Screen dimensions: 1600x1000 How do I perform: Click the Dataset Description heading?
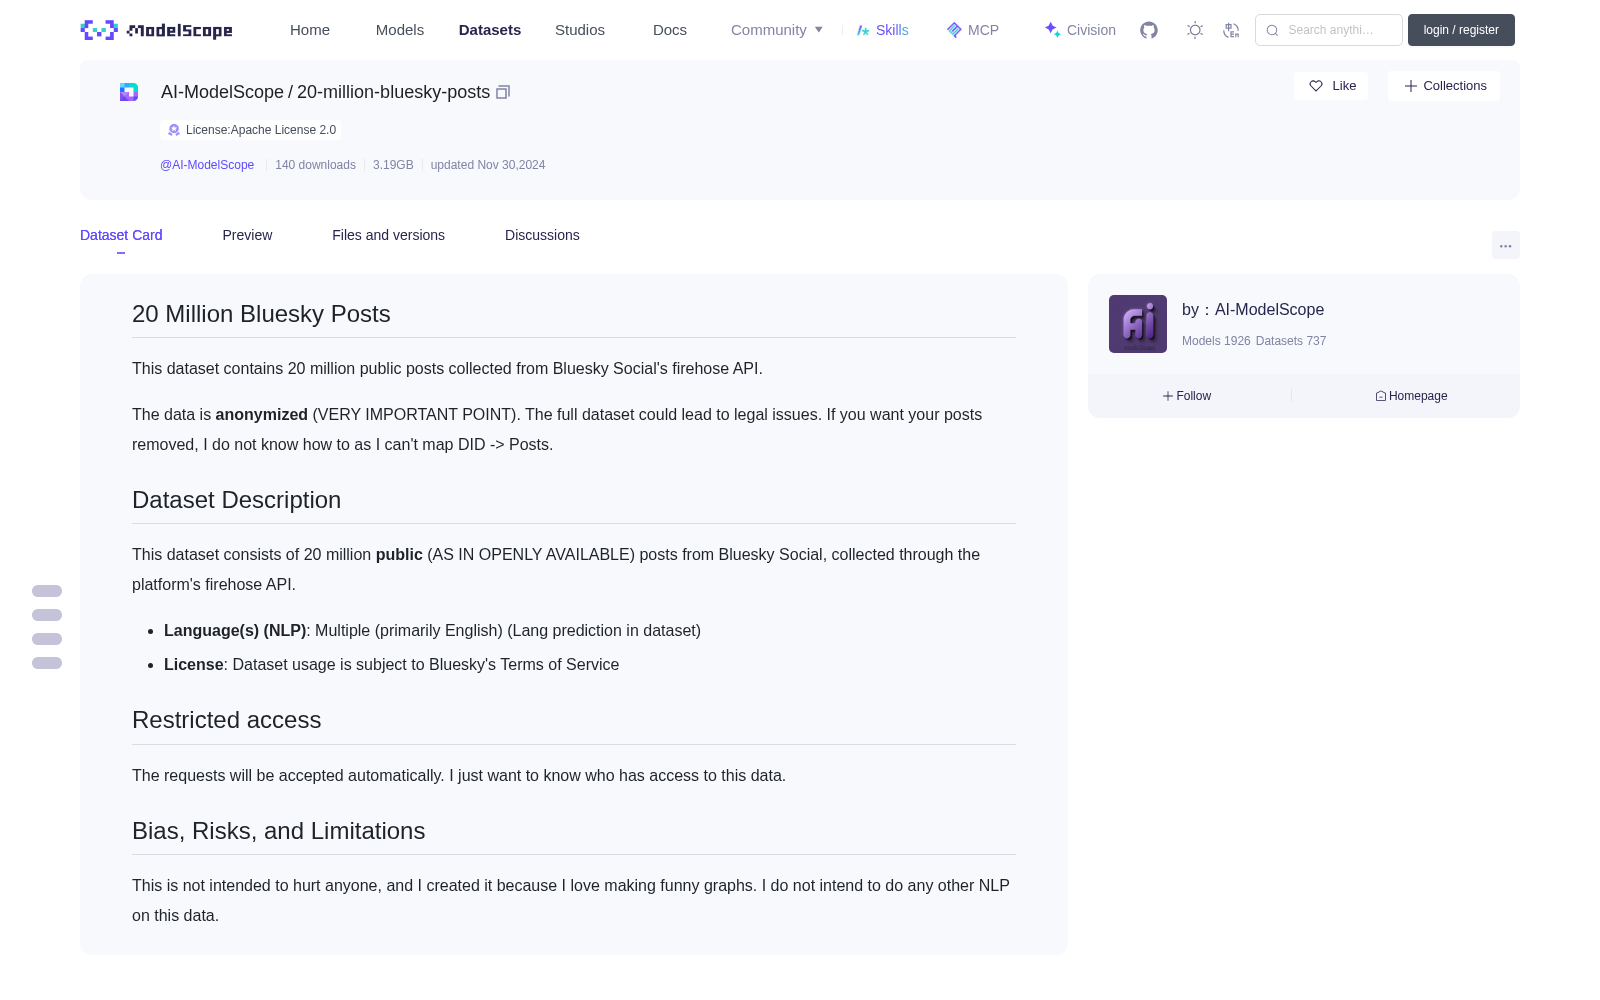coord(236,500)
